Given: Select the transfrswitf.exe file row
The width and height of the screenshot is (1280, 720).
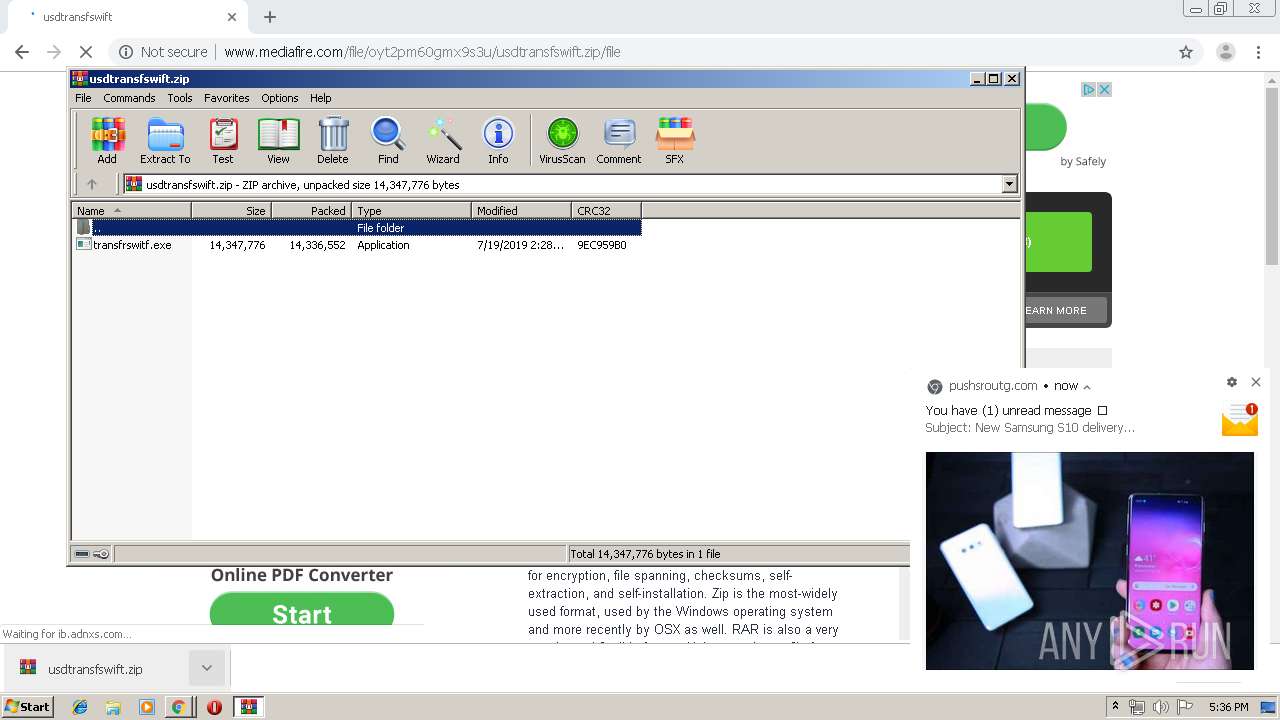Looking at the screenshot, I should point(358,245).
